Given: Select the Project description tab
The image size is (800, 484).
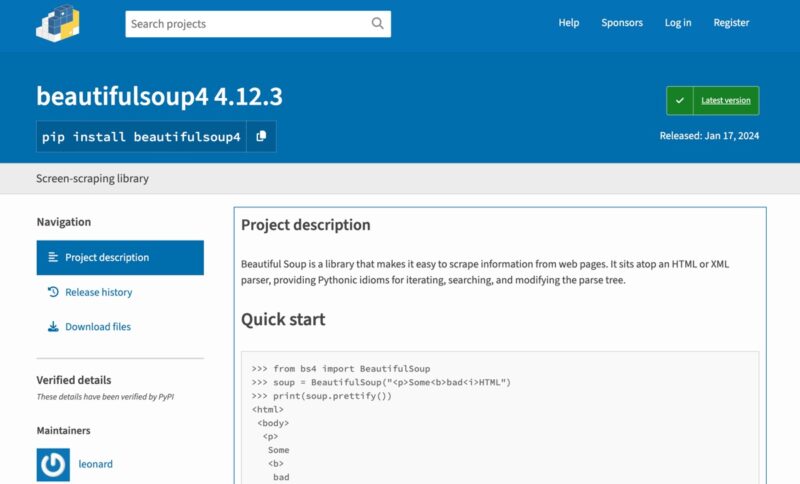Looking at the screenshot, I should tap(120, 258).
